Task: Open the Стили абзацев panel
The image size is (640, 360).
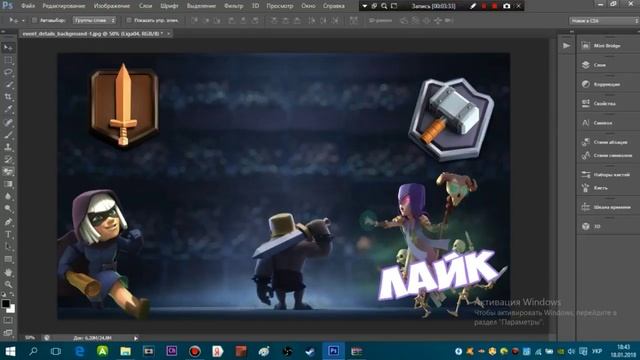Action: coord(607,142)
